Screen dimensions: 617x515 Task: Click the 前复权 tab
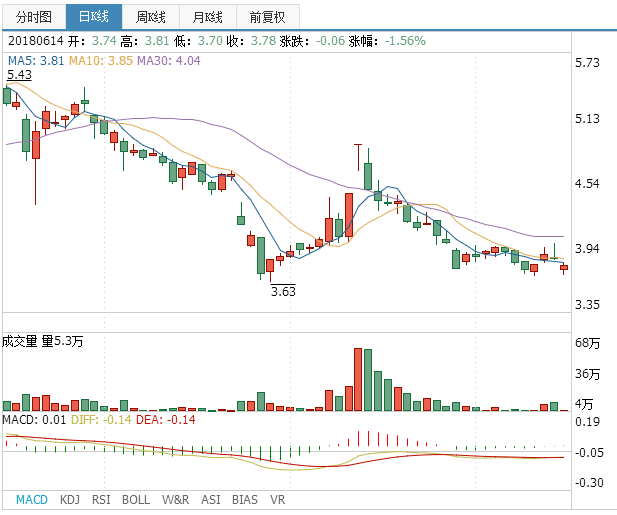[268, 17]
